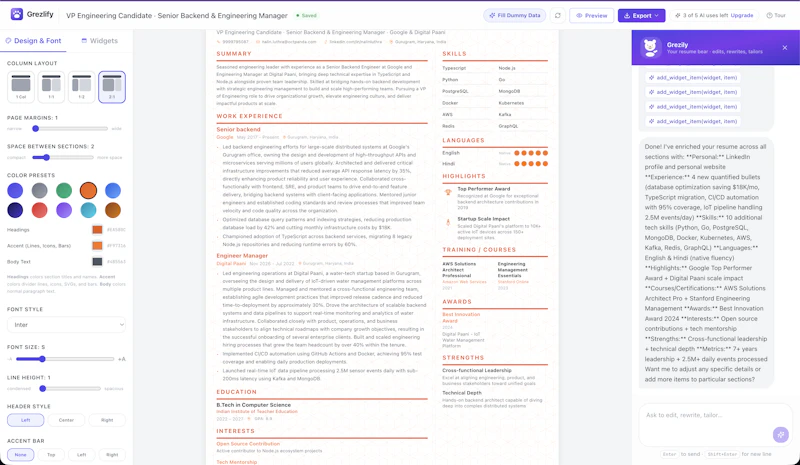Adjust the Page Margins slider
Viewport: 800px width, 465px height.
tap(71, 129)
